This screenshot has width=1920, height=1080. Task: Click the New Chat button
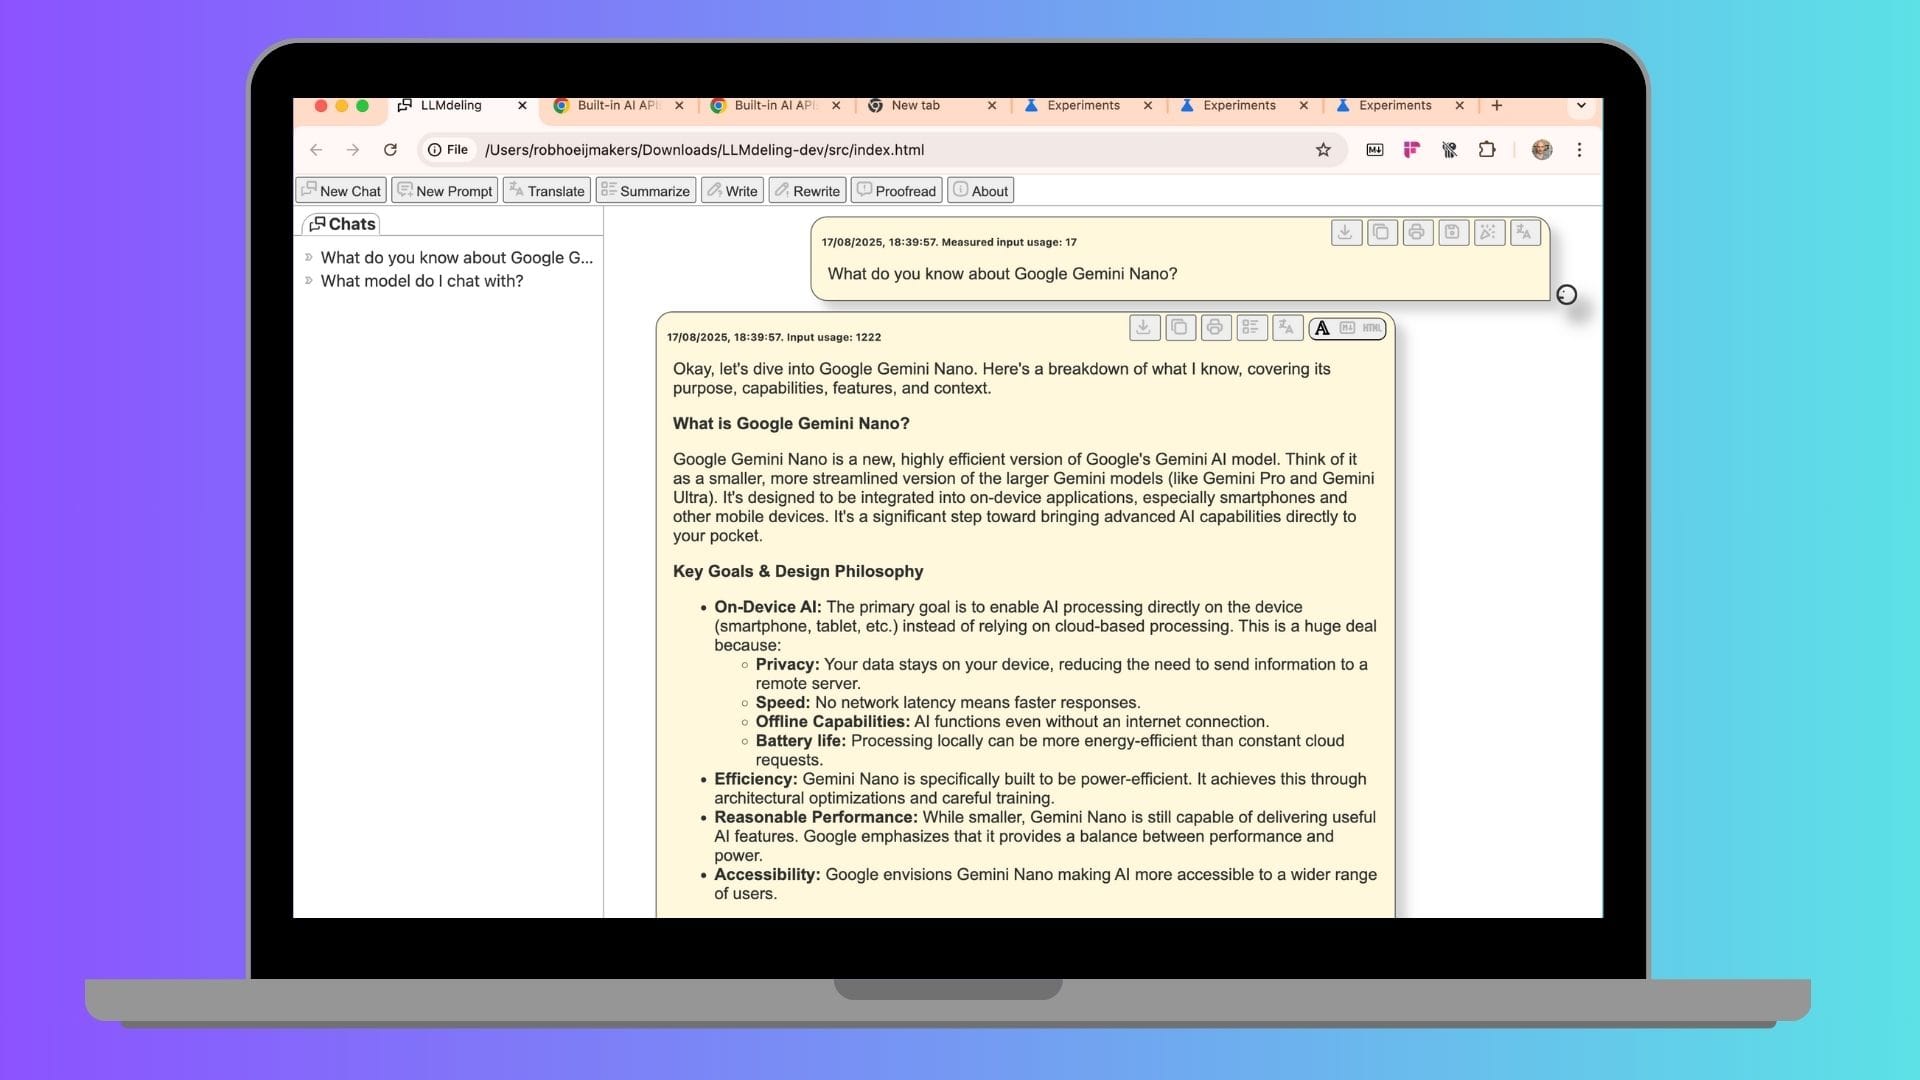341,191
